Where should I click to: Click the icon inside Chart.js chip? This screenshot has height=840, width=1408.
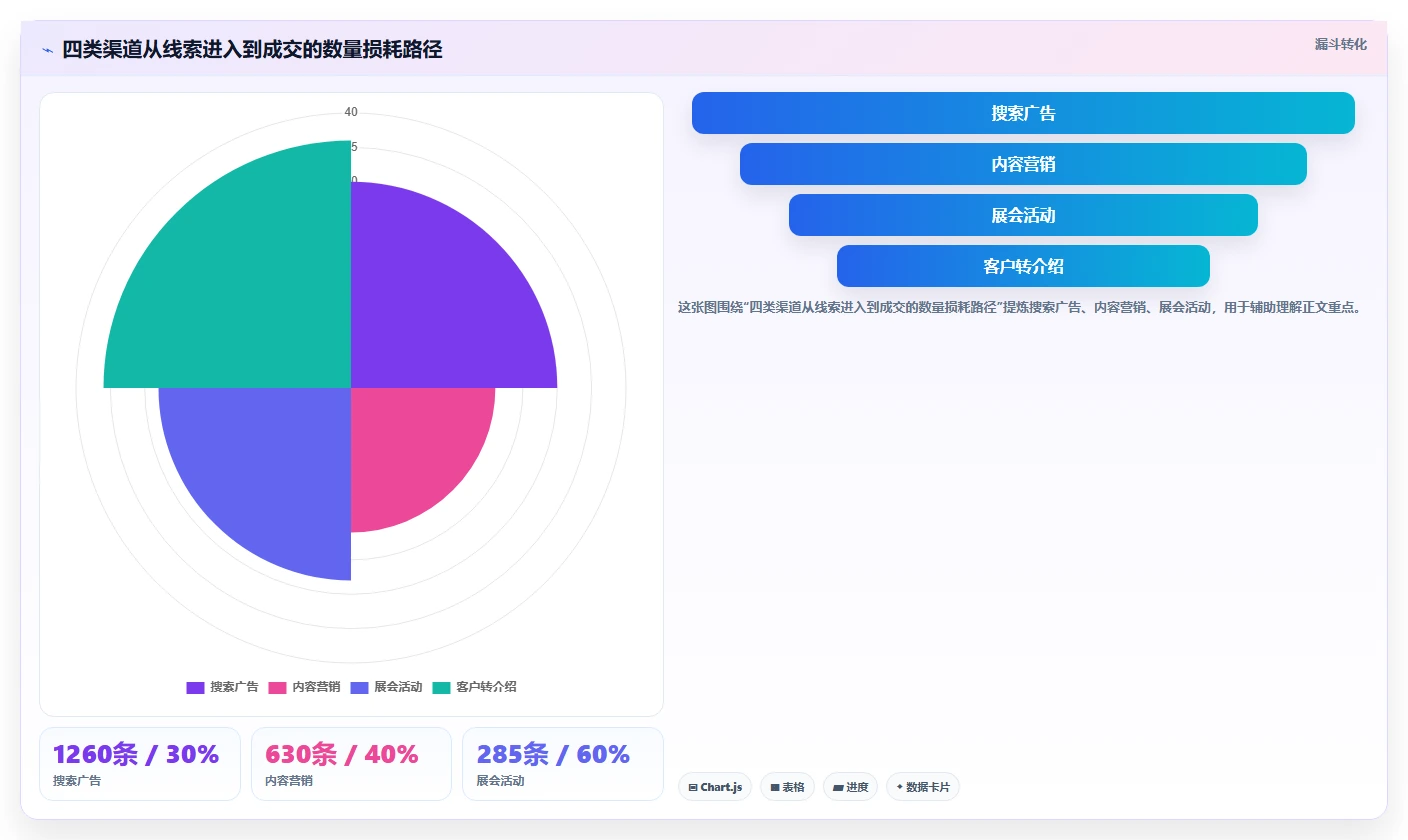693,788
